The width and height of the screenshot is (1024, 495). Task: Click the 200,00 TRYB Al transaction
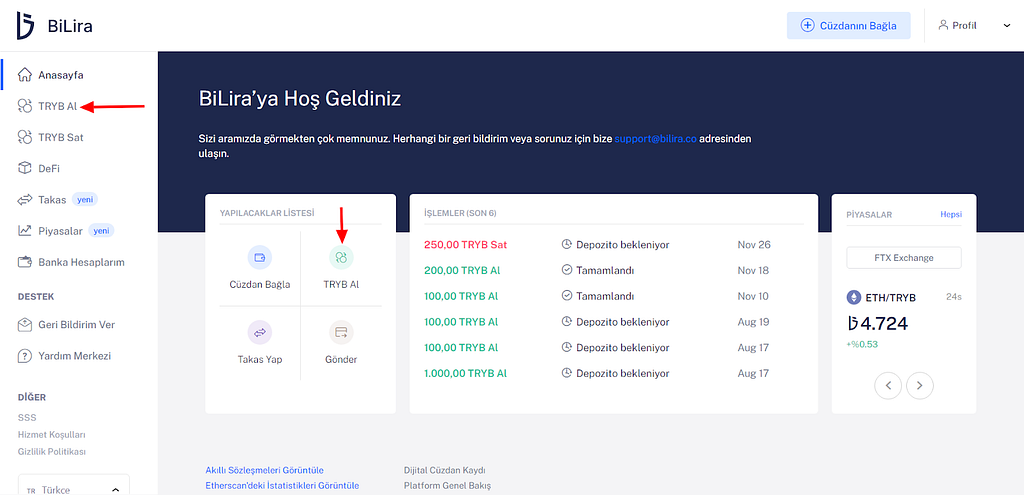click(x=462, y=270)
